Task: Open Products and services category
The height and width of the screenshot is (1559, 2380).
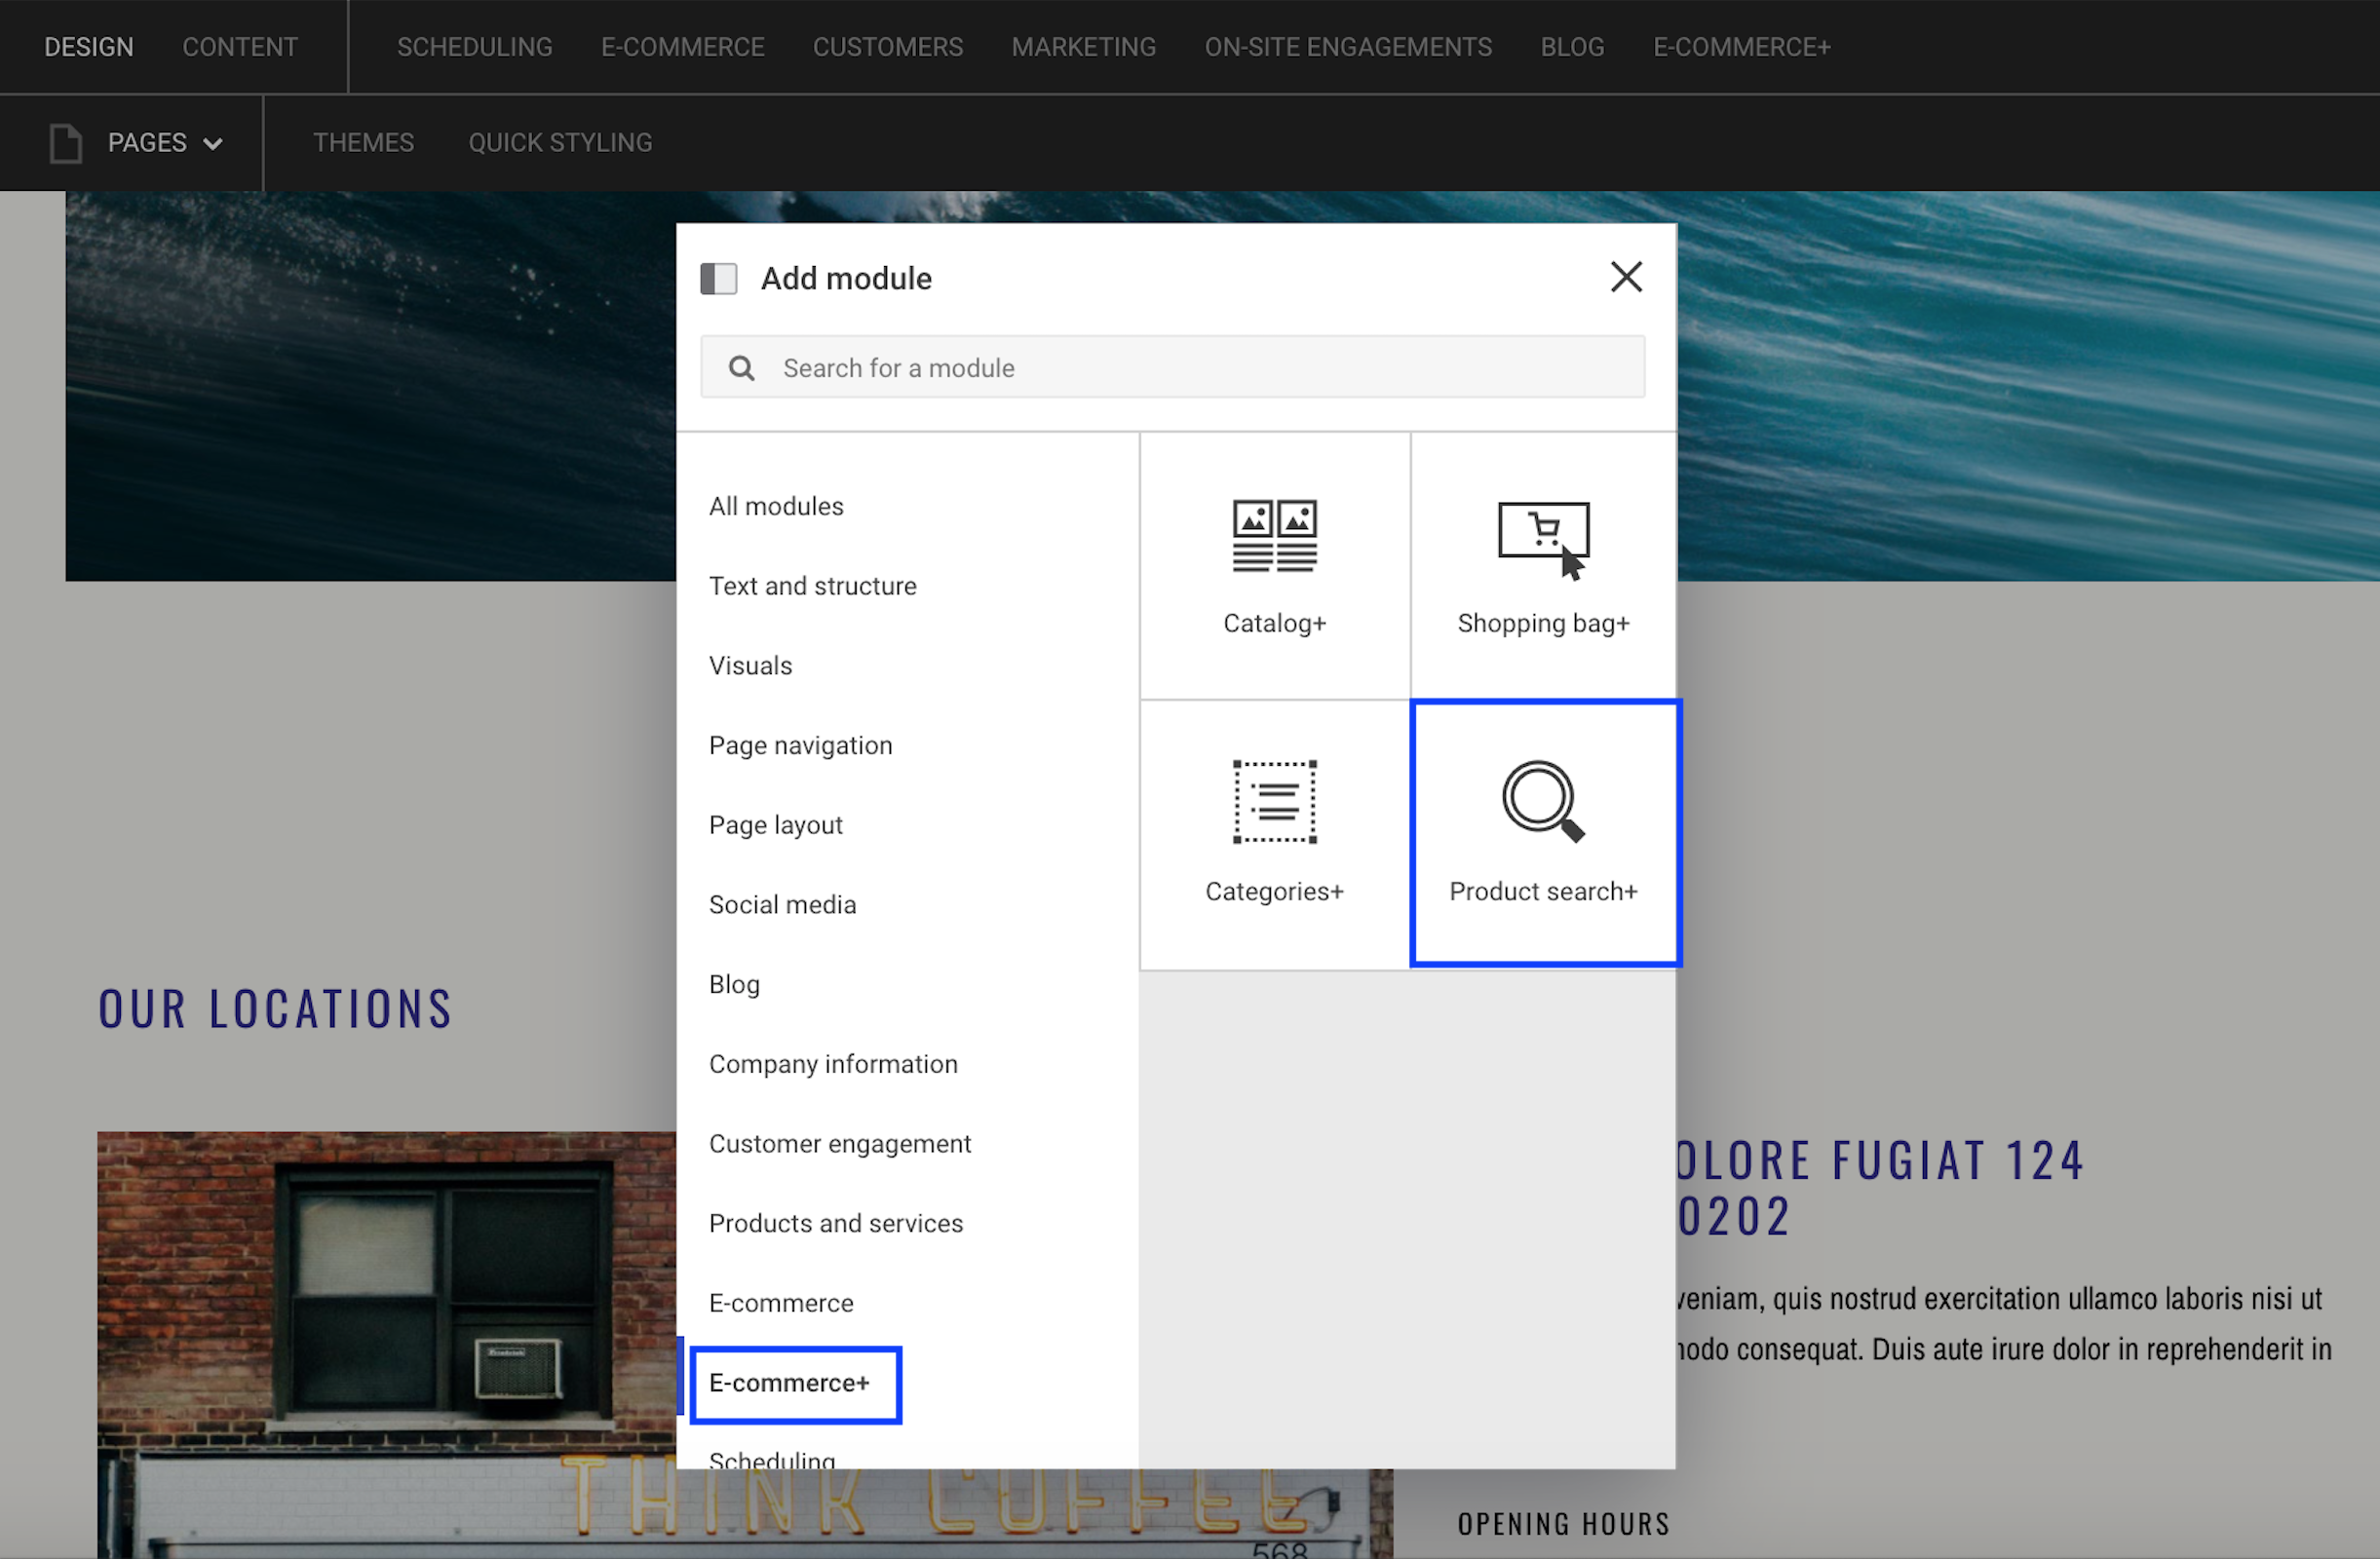Action: tap(835, 1223)
